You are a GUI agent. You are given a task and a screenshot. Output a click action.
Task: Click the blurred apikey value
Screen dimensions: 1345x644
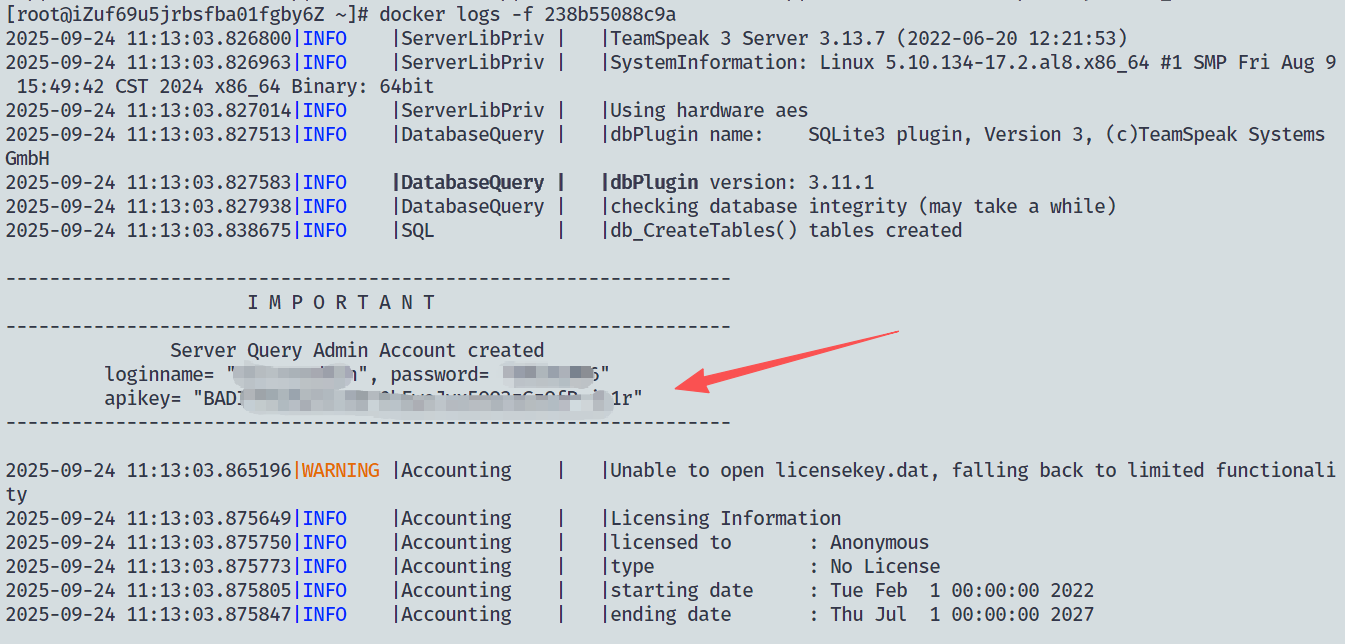pos(420,399)
